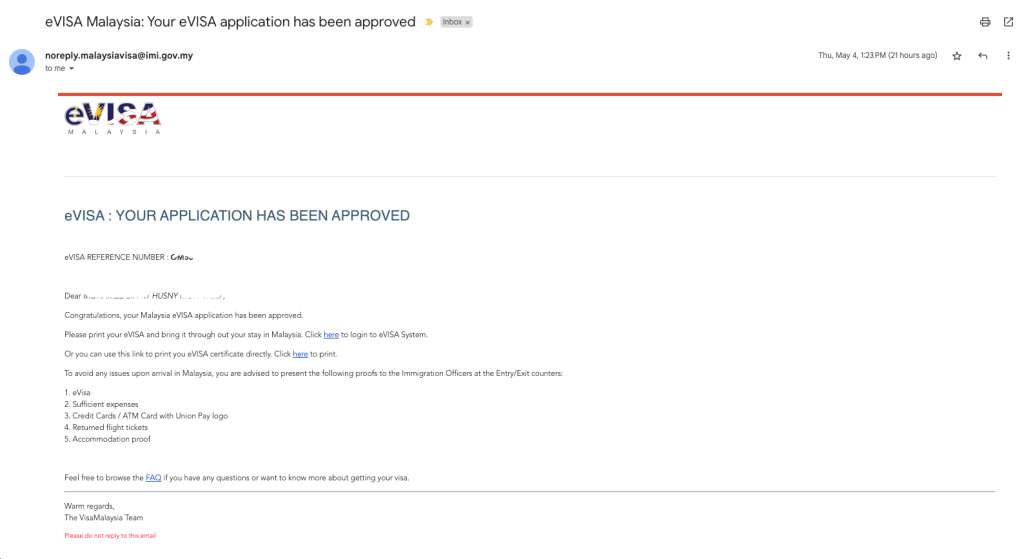
Task: Click the 'eVISA REFERENCE NUMBER' text
Action: coord(114,257)
